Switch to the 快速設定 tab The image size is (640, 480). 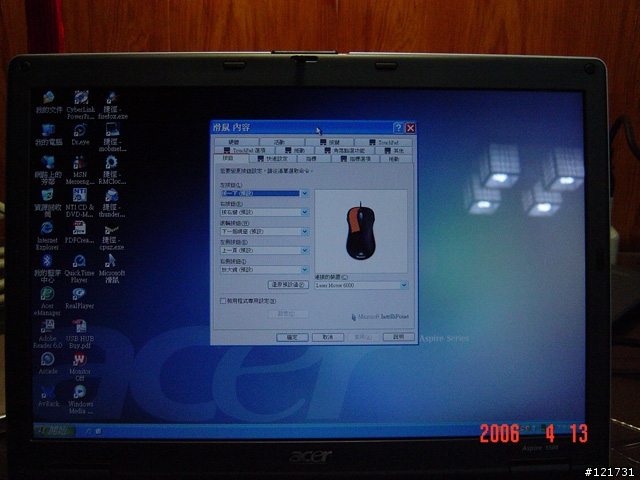point(273,158)
